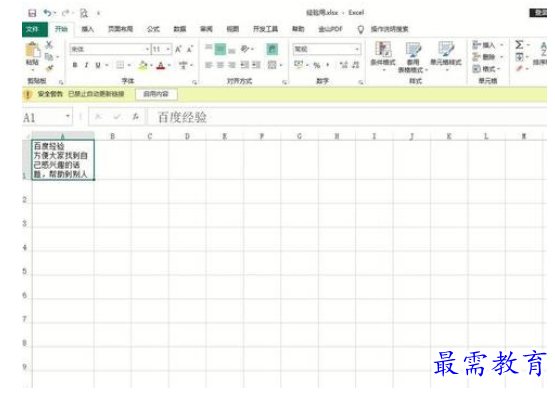The width and height of the screenshot is (555, 395).
Task: Click the Decrease Indent icon
Action: 245,65
